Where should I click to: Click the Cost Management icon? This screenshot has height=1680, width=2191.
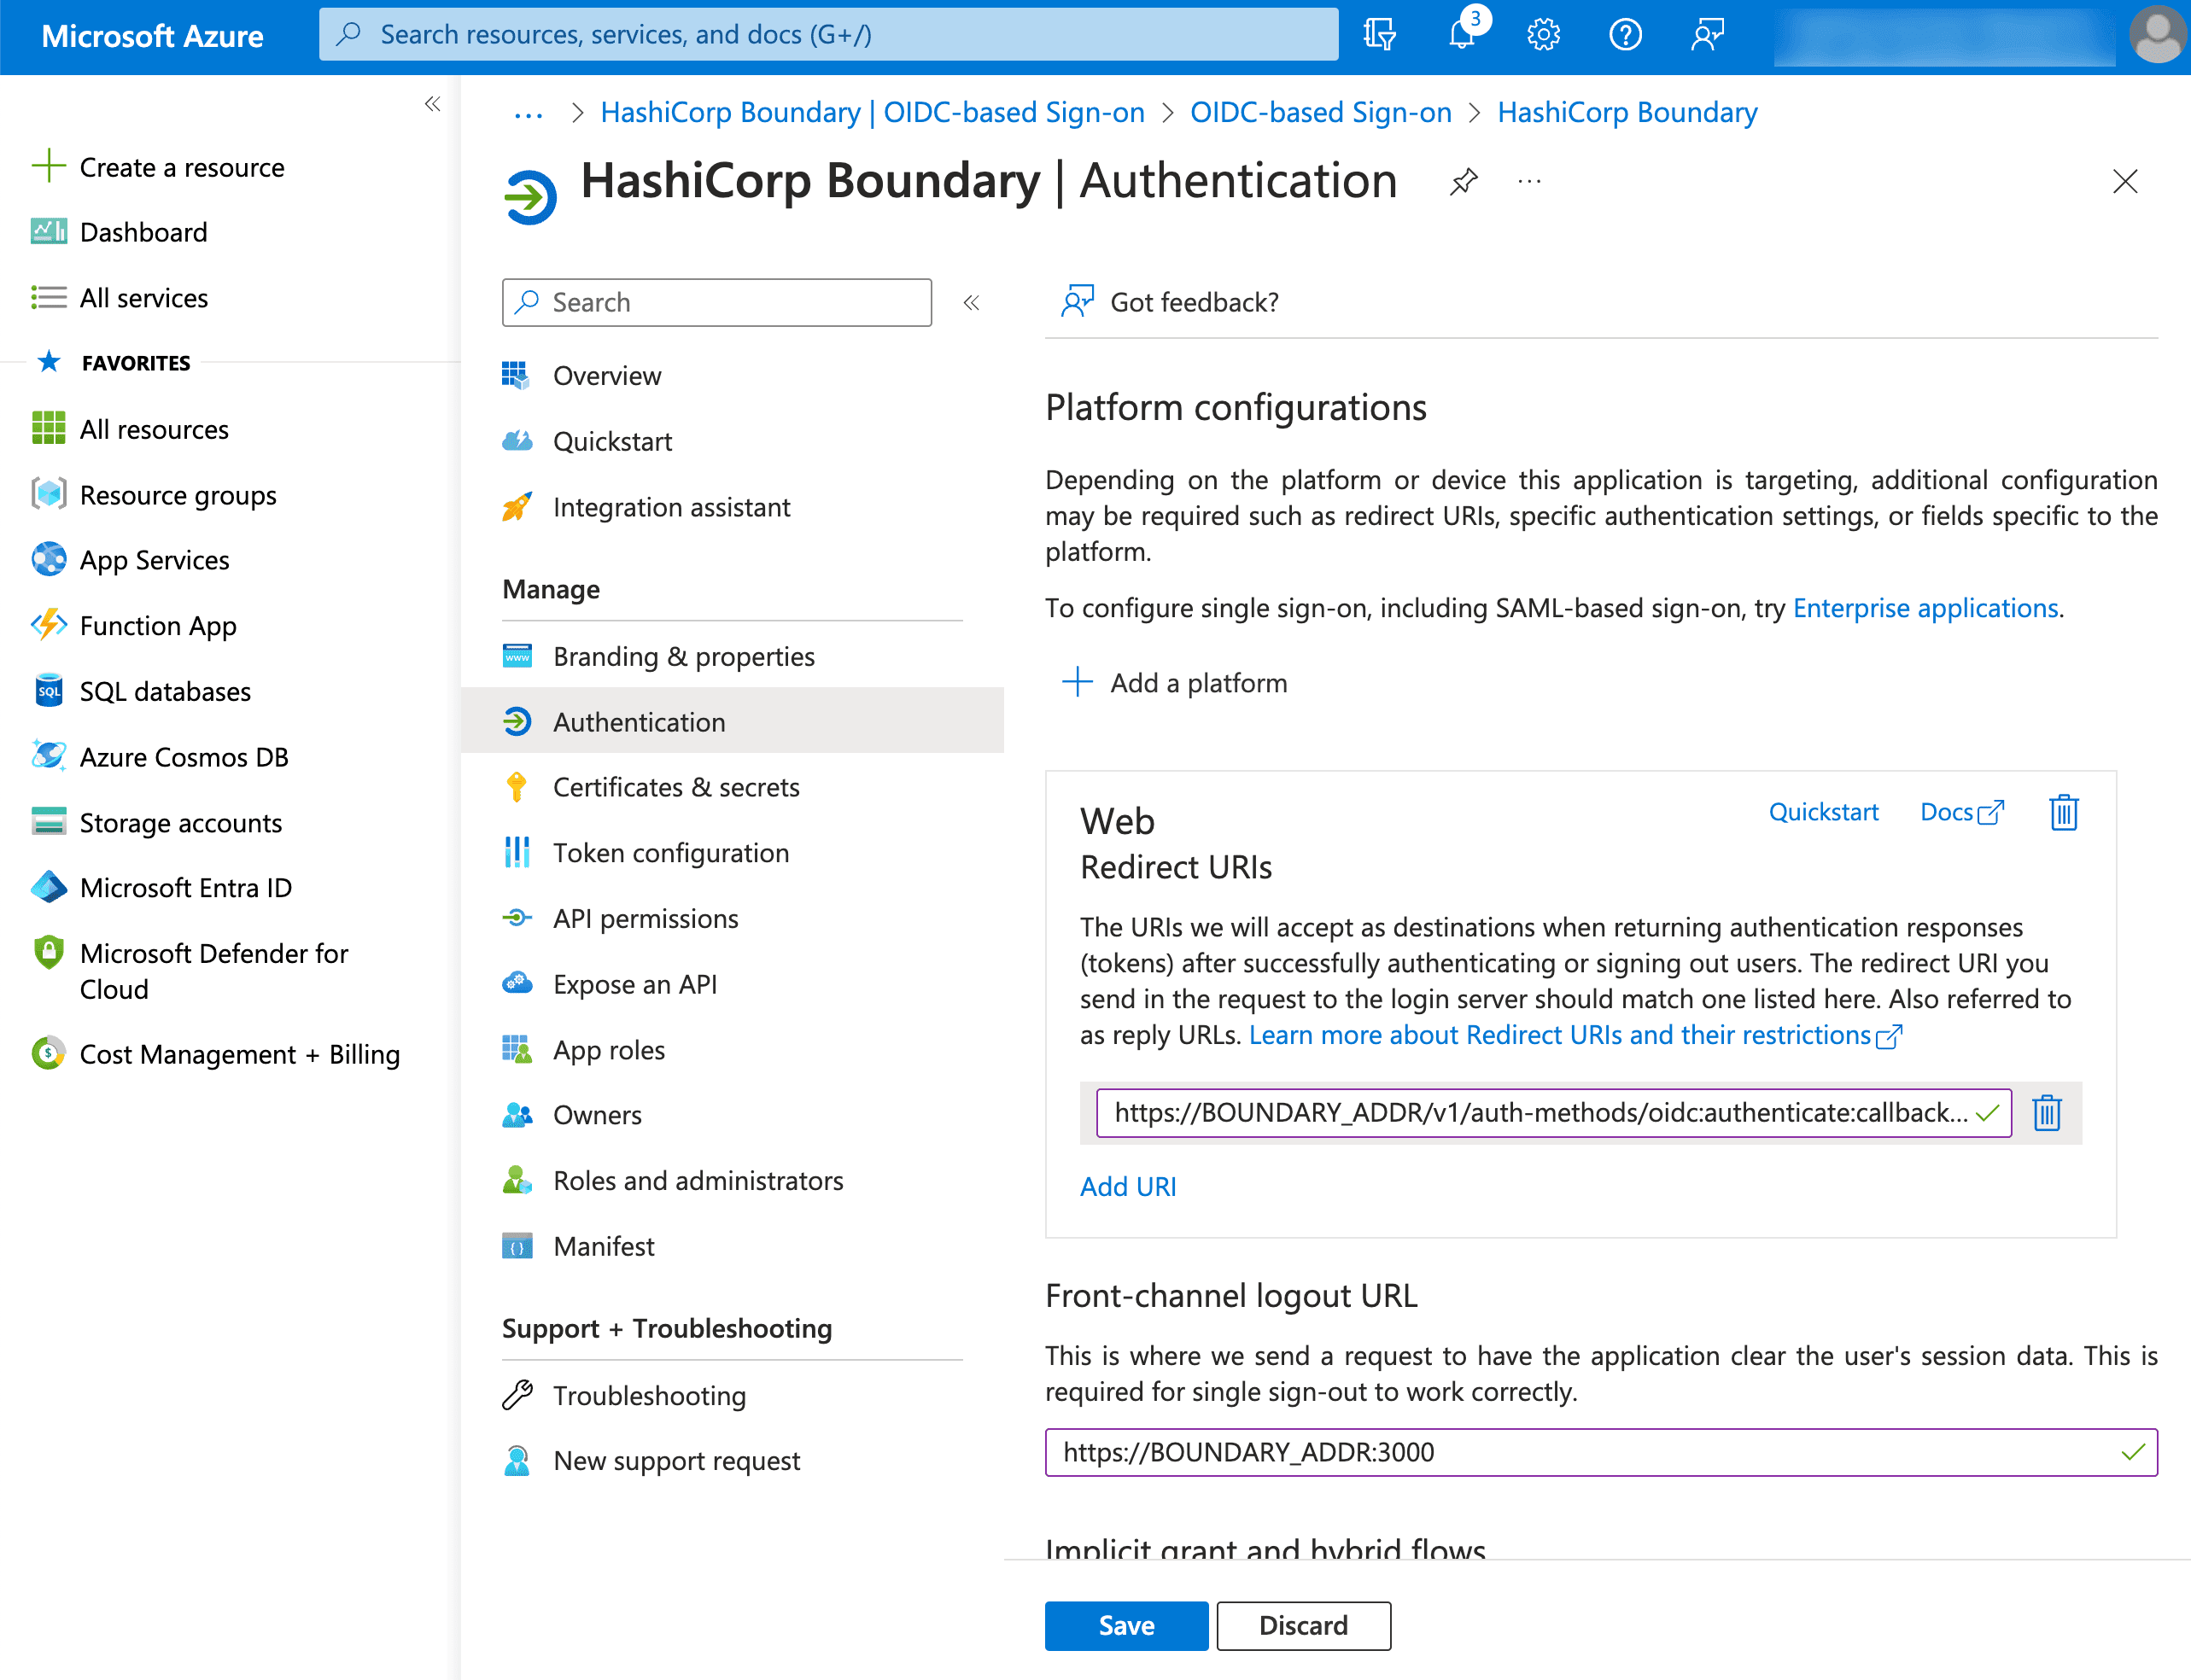coord(48,1054)
